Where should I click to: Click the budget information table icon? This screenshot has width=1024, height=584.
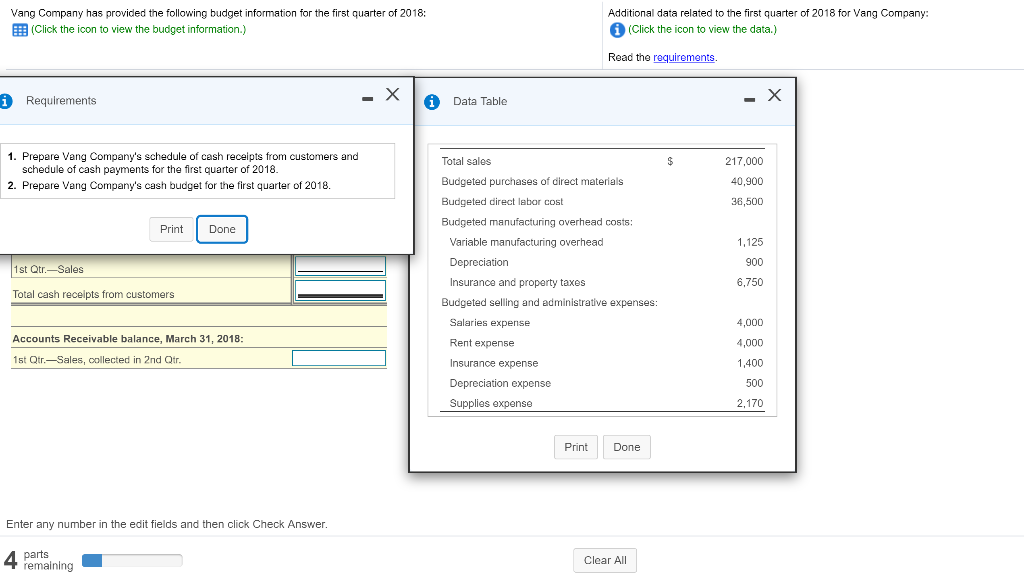18,29
